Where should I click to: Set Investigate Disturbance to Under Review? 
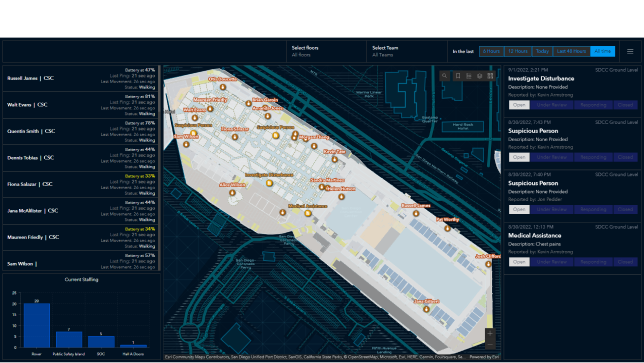point(552,105)
